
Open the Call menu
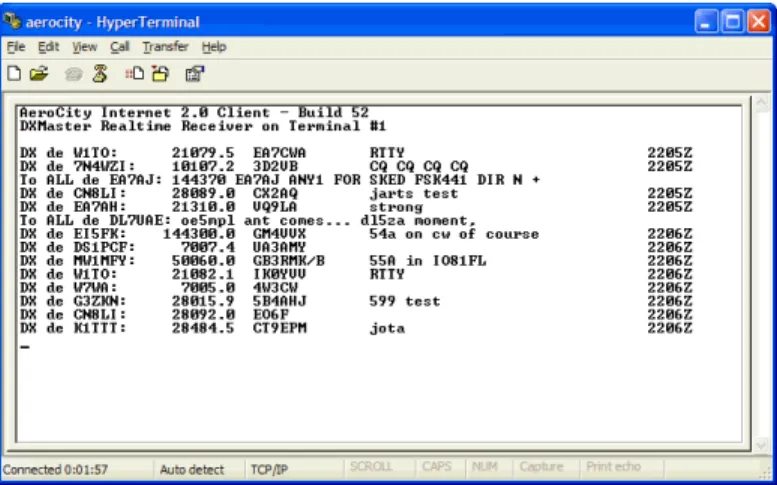click(120, 47)
